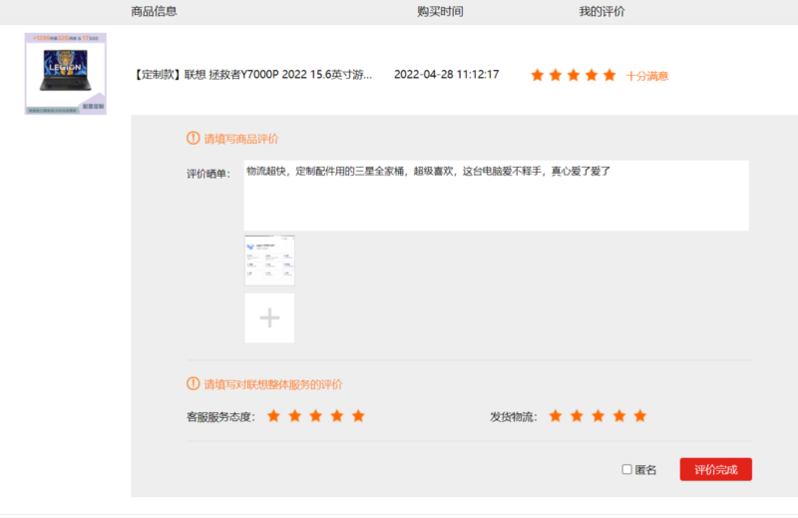The image size is (798, 518).
Task: Click the plus icon to add photo
Action: coord(269,318)
